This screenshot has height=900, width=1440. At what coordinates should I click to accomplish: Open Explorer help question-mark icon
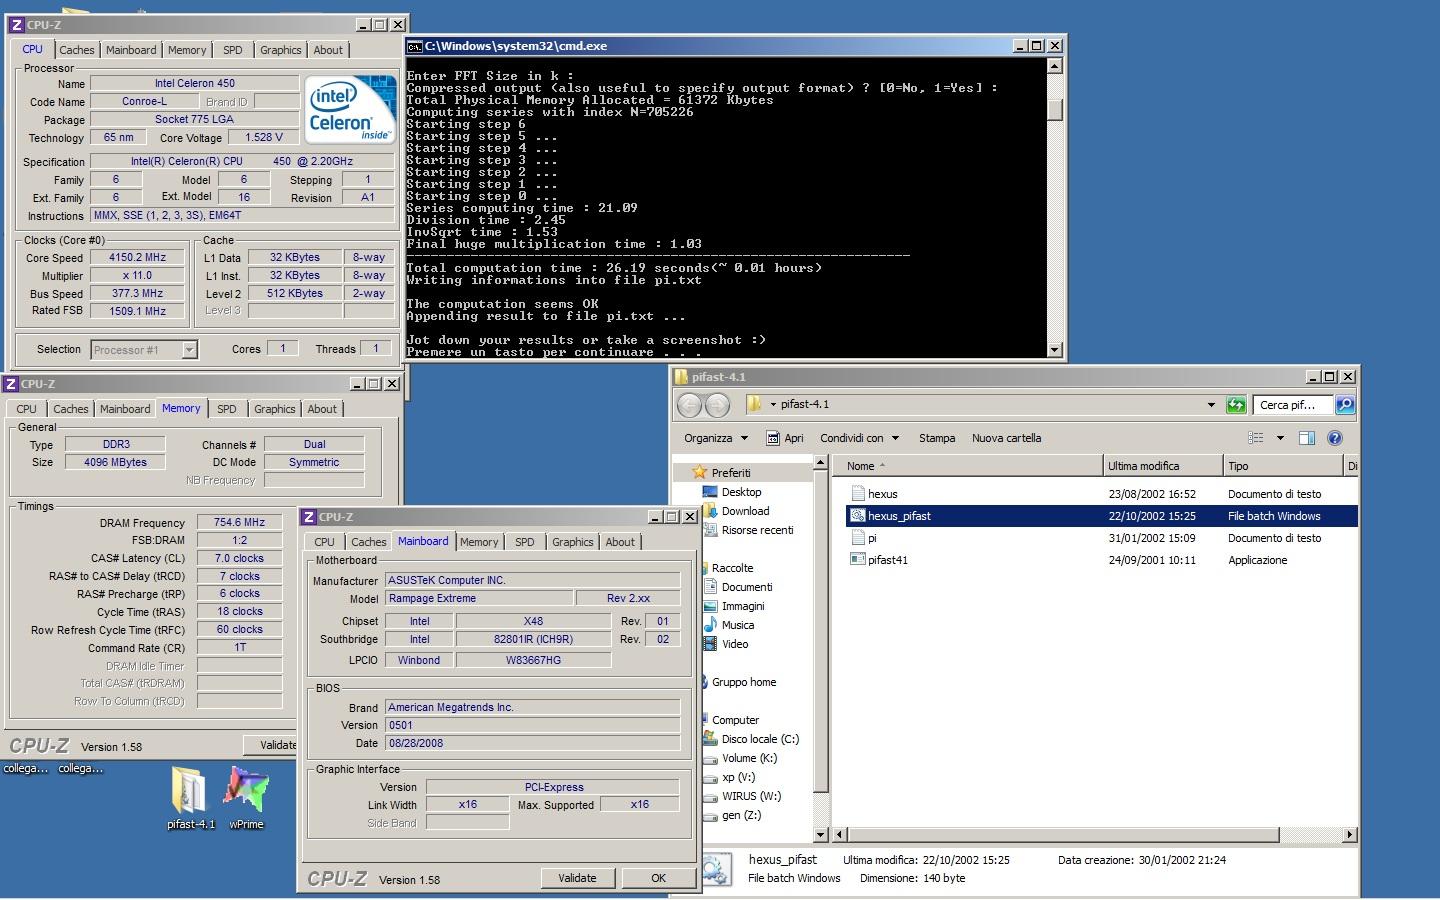1334,438
